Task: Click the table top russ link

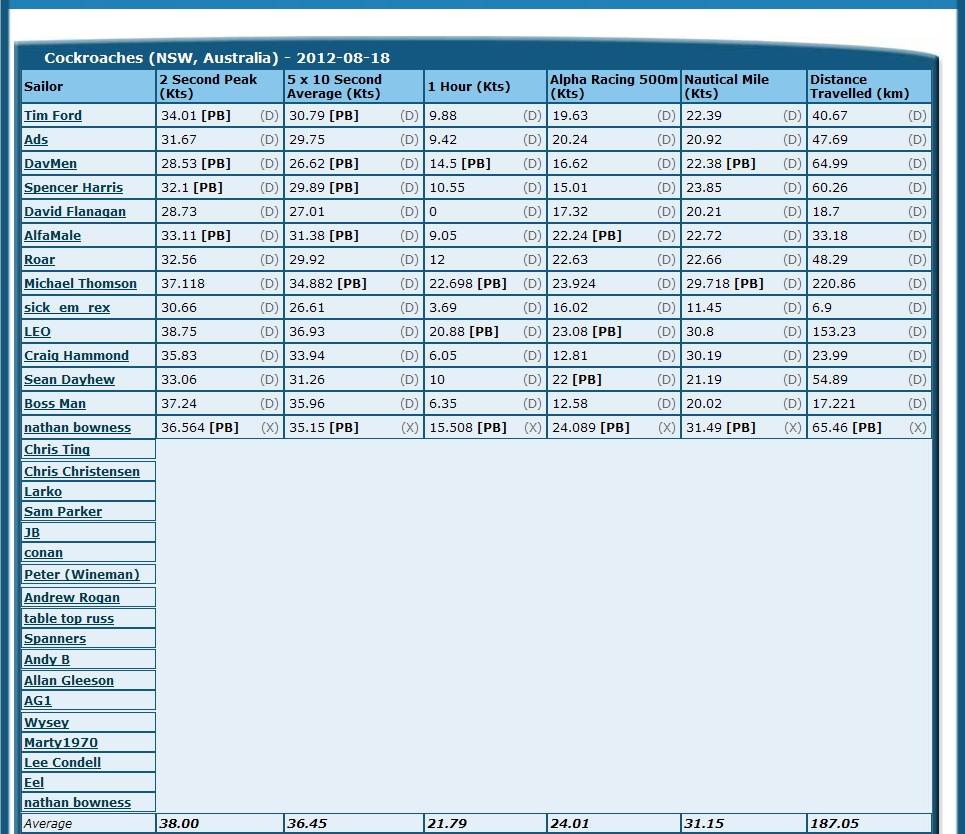Action: coord(69,619)
